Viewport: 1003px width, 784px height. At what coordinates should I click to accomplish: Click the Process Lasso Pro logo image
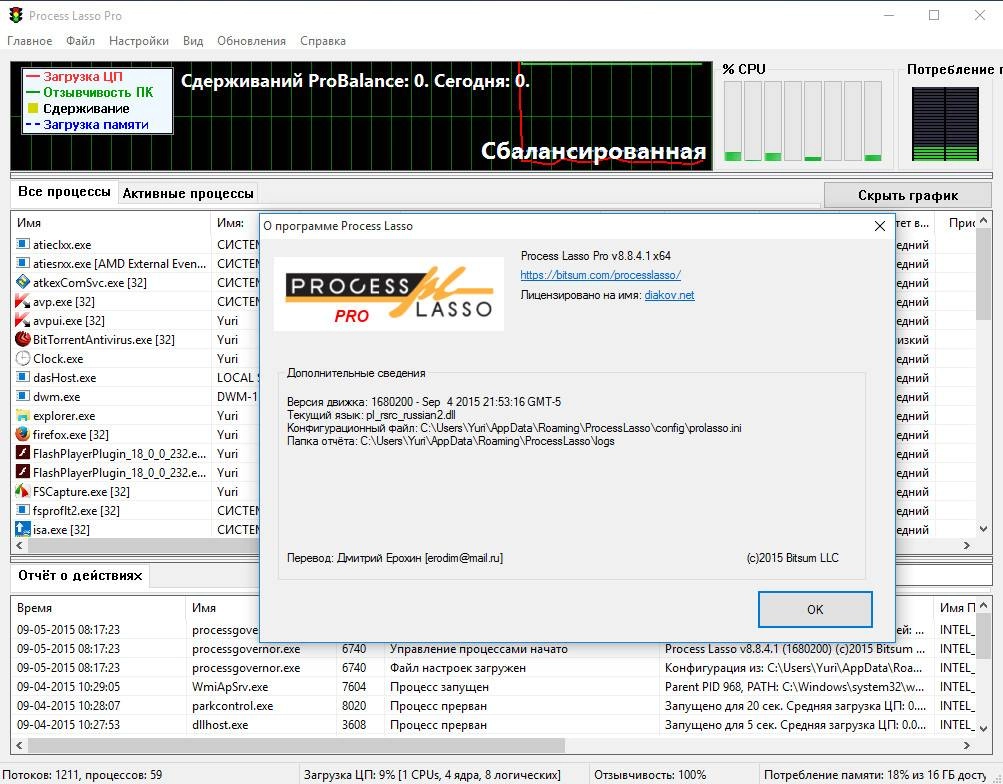[x=389, y=294]
